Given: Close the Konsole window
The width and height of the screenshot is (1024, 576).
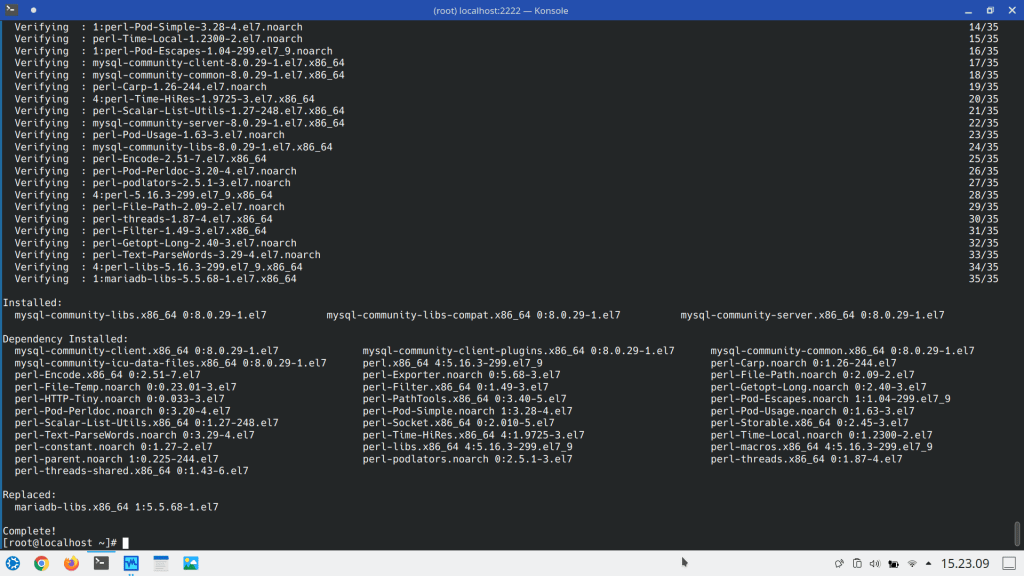Looking at the screenshot, I should coord(1012,10).
